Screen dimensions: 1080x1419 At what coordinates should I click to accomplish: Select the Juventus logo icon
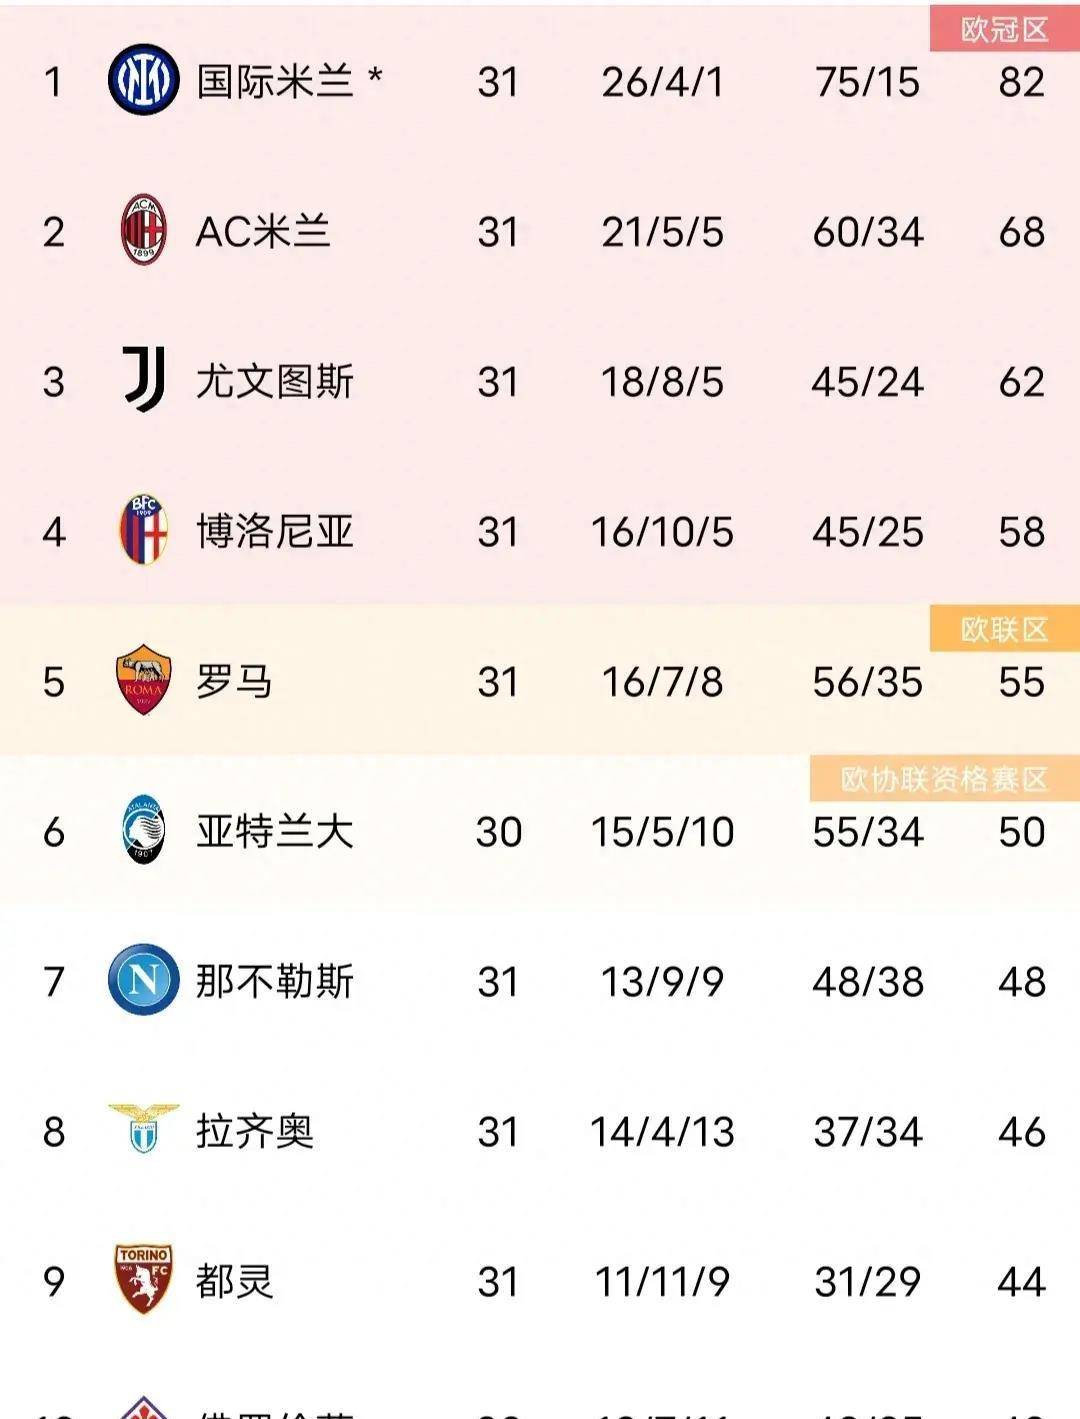143,380
